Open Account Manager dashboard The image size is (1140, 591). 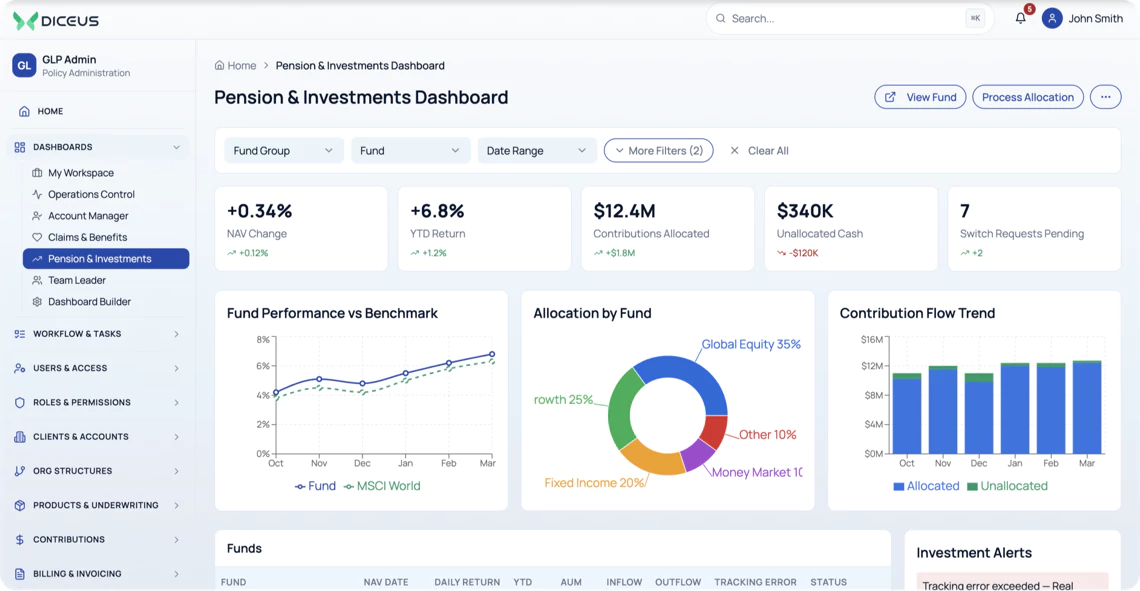click(88, 216)
